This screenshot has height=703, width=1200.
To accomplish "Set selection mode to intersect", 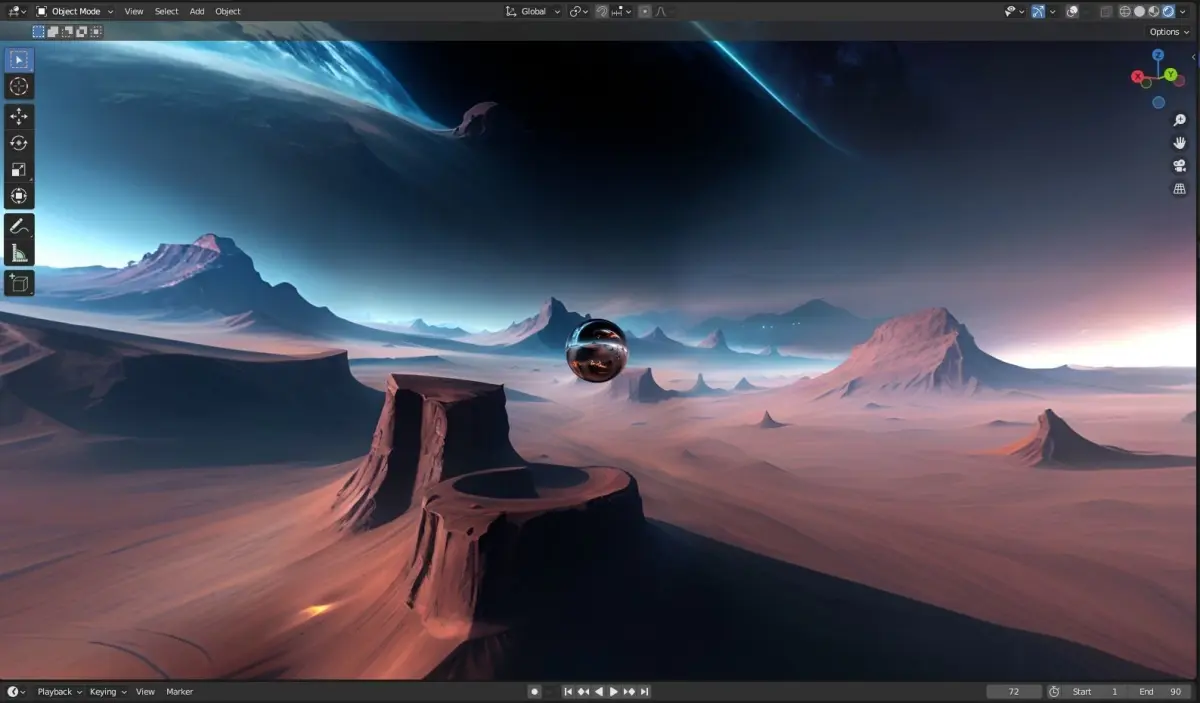I will pyautogui.click(x=96, y=32).
